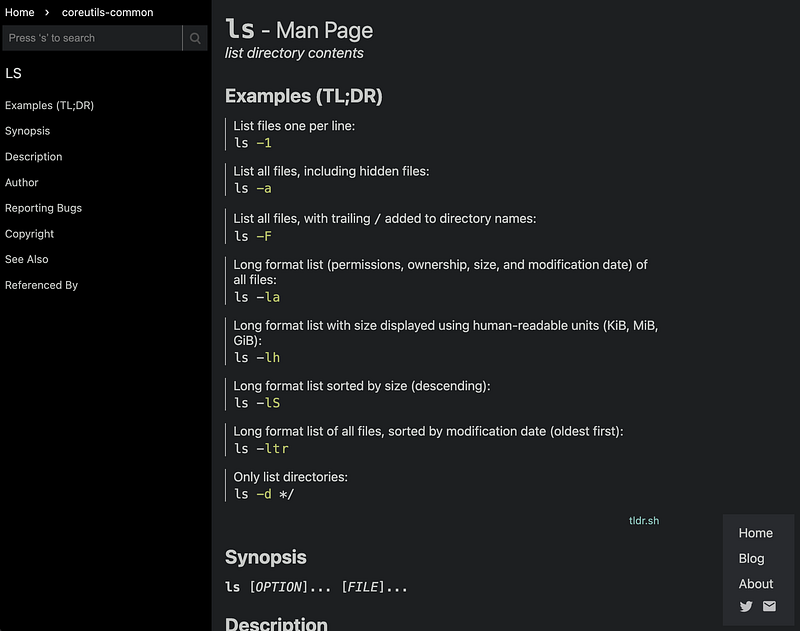Screen dimensions: 800x631
Task: Open coreutils-common breadcrumb link
Action: point(108,12)
